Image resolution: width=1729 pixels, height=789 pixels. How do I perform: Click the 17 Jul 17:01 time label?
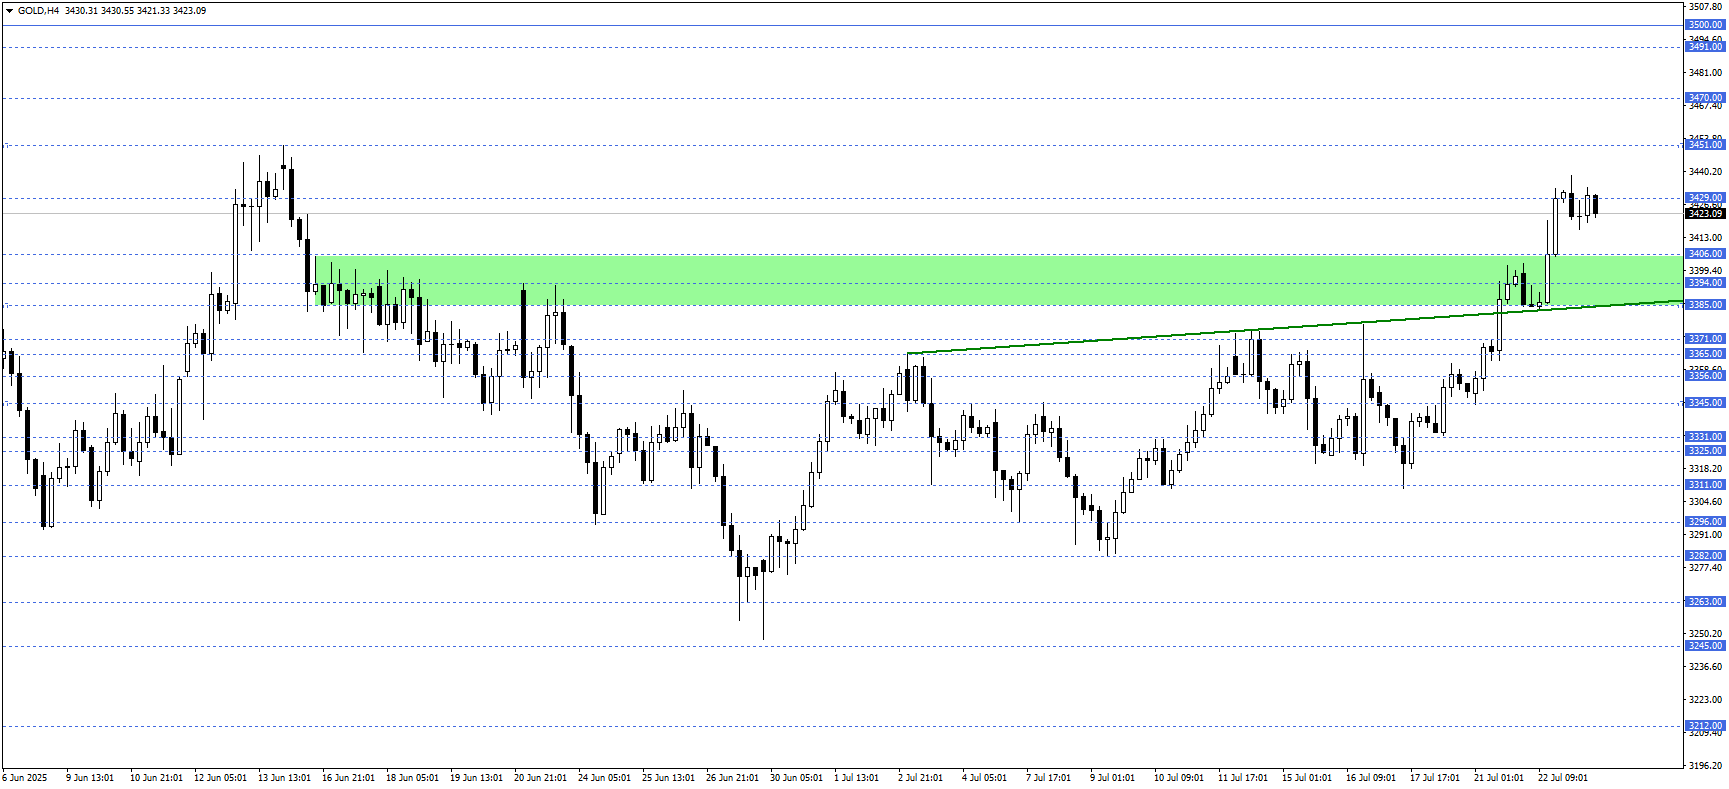1435,778
